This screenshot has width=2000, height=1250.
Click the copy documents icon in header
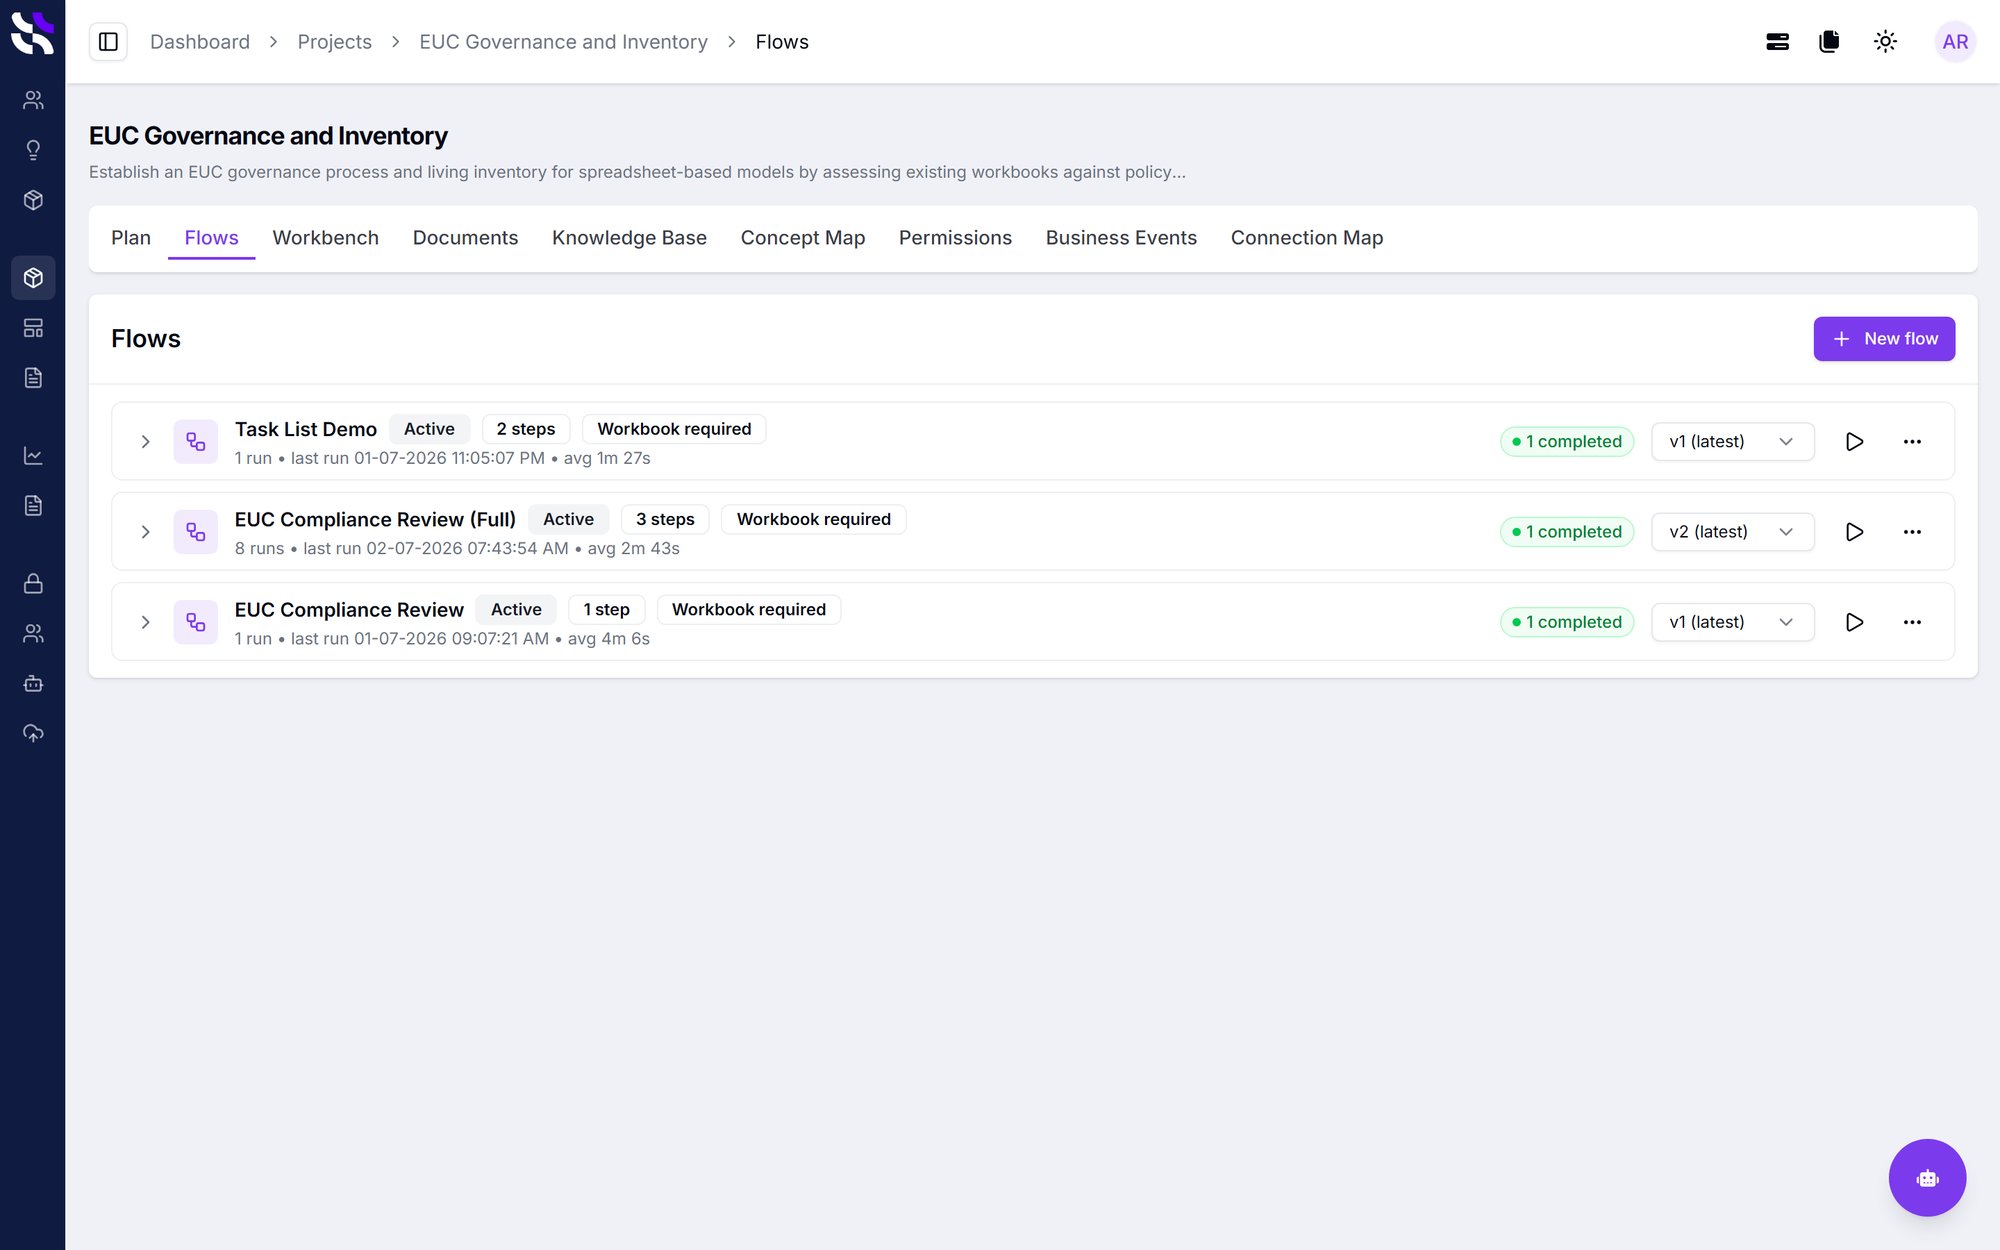[1829, 42]
